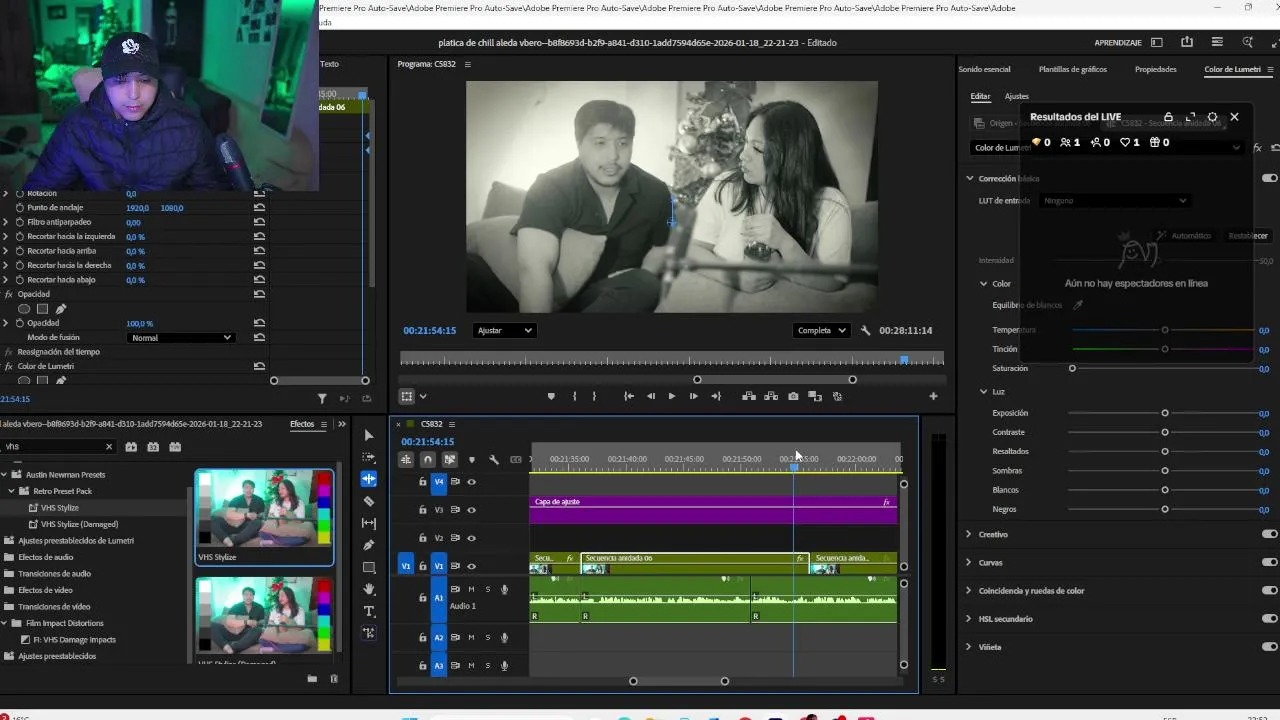Play the Program monitor
The width and height of the screenshot is (1280, 720).
pos(672,396)
